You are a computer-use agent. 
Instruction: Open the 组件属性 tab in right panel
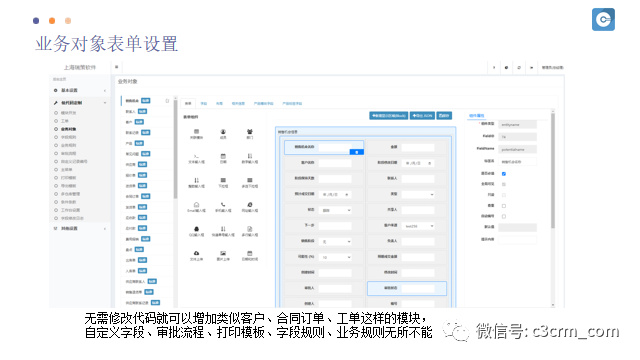coord(476,116)
